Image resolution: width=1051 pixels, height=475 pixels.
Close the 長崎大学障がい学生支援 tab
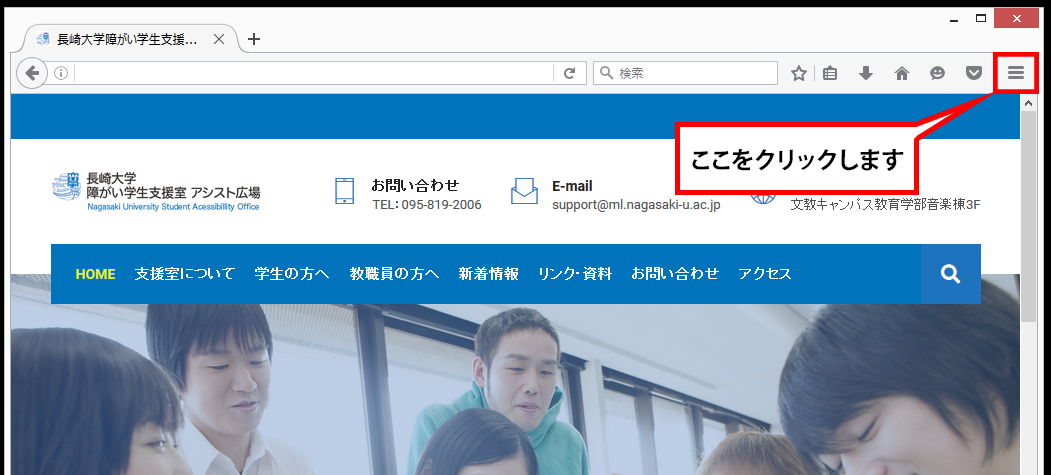coord(219,39)
